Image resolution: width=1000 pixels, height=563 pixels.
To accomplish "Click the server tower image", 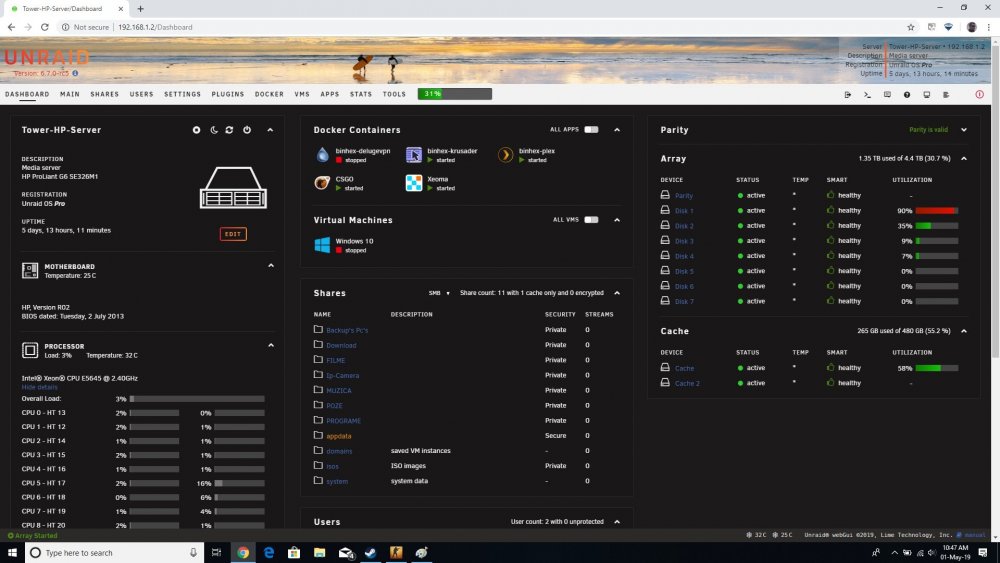I will [233, 187].
